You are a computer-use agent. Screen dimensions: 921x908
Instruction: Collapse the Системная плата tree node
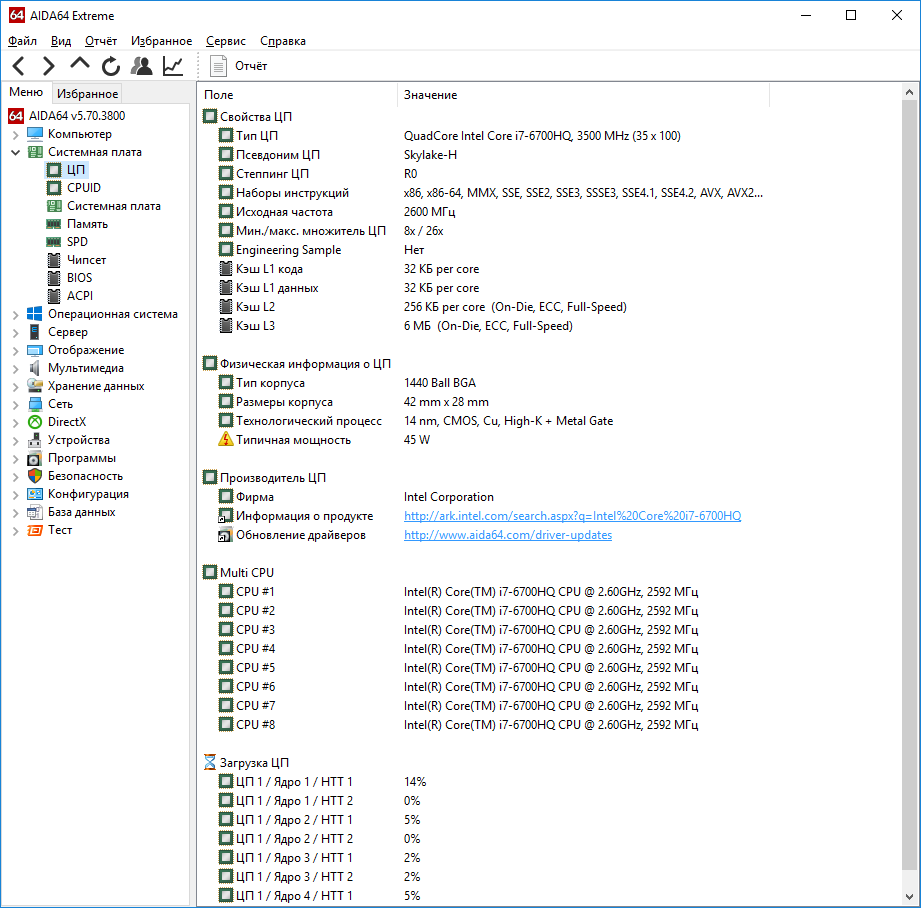point(16,153)
